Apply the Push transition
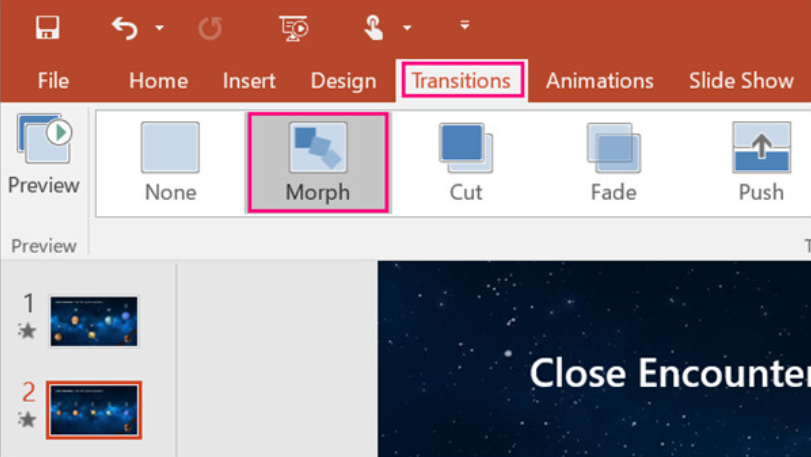811x457 pixels. click(761, 162)
